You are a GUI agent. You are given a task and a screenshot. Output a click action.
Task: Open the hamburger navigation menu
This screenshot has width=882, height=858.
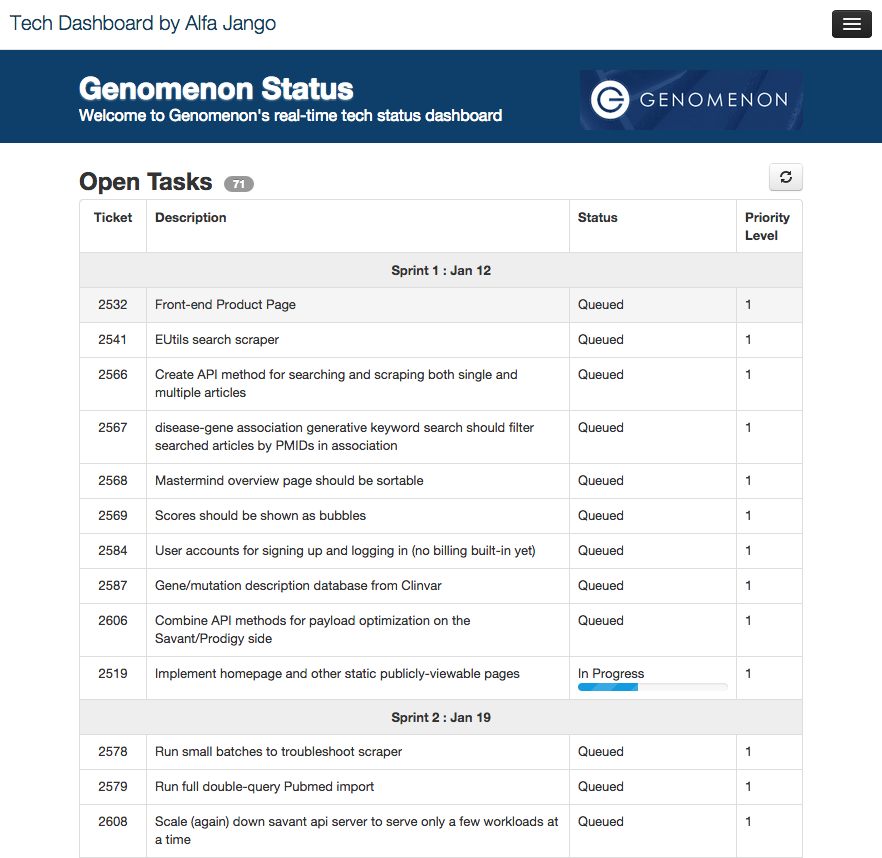pos(851,24)
